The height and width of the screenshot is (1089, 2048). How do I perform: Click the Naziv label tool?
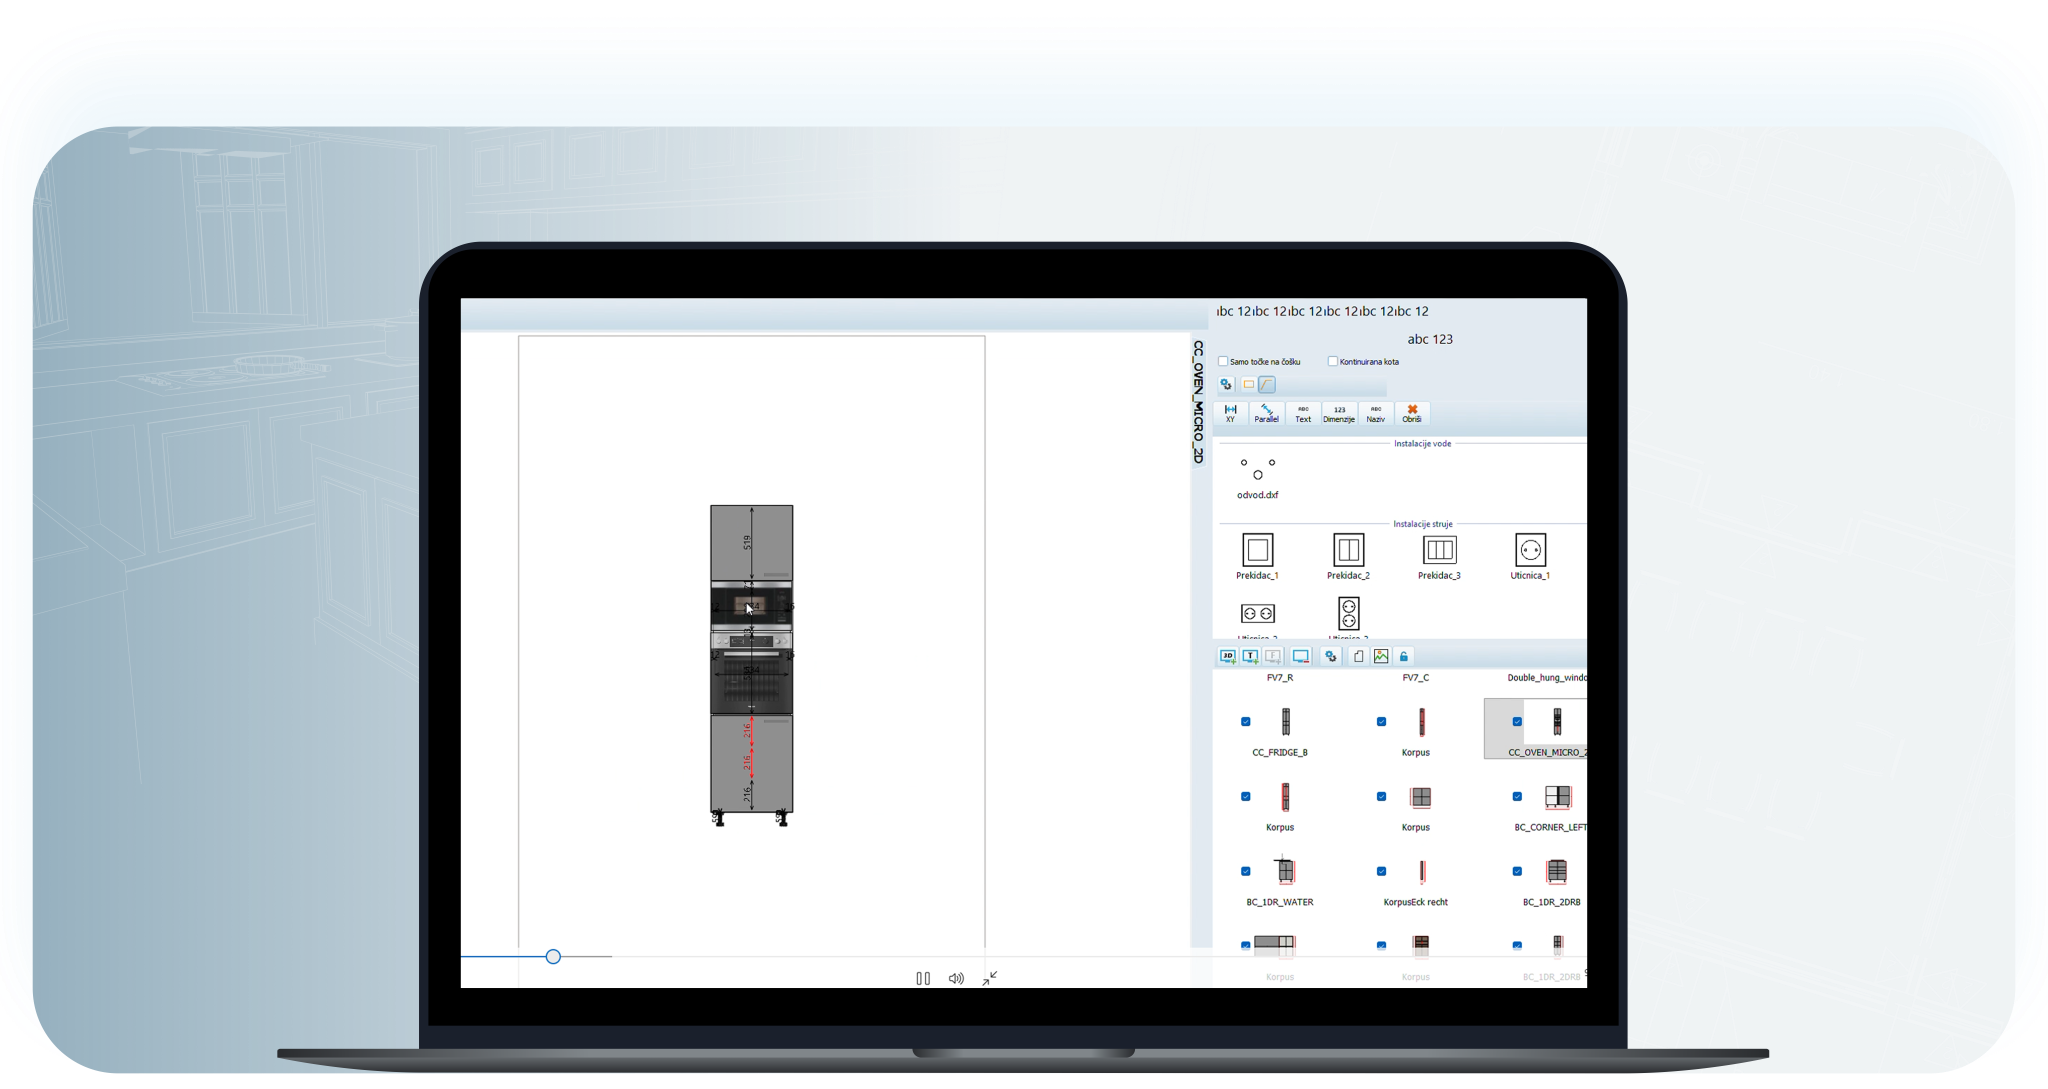(1376, 413)
